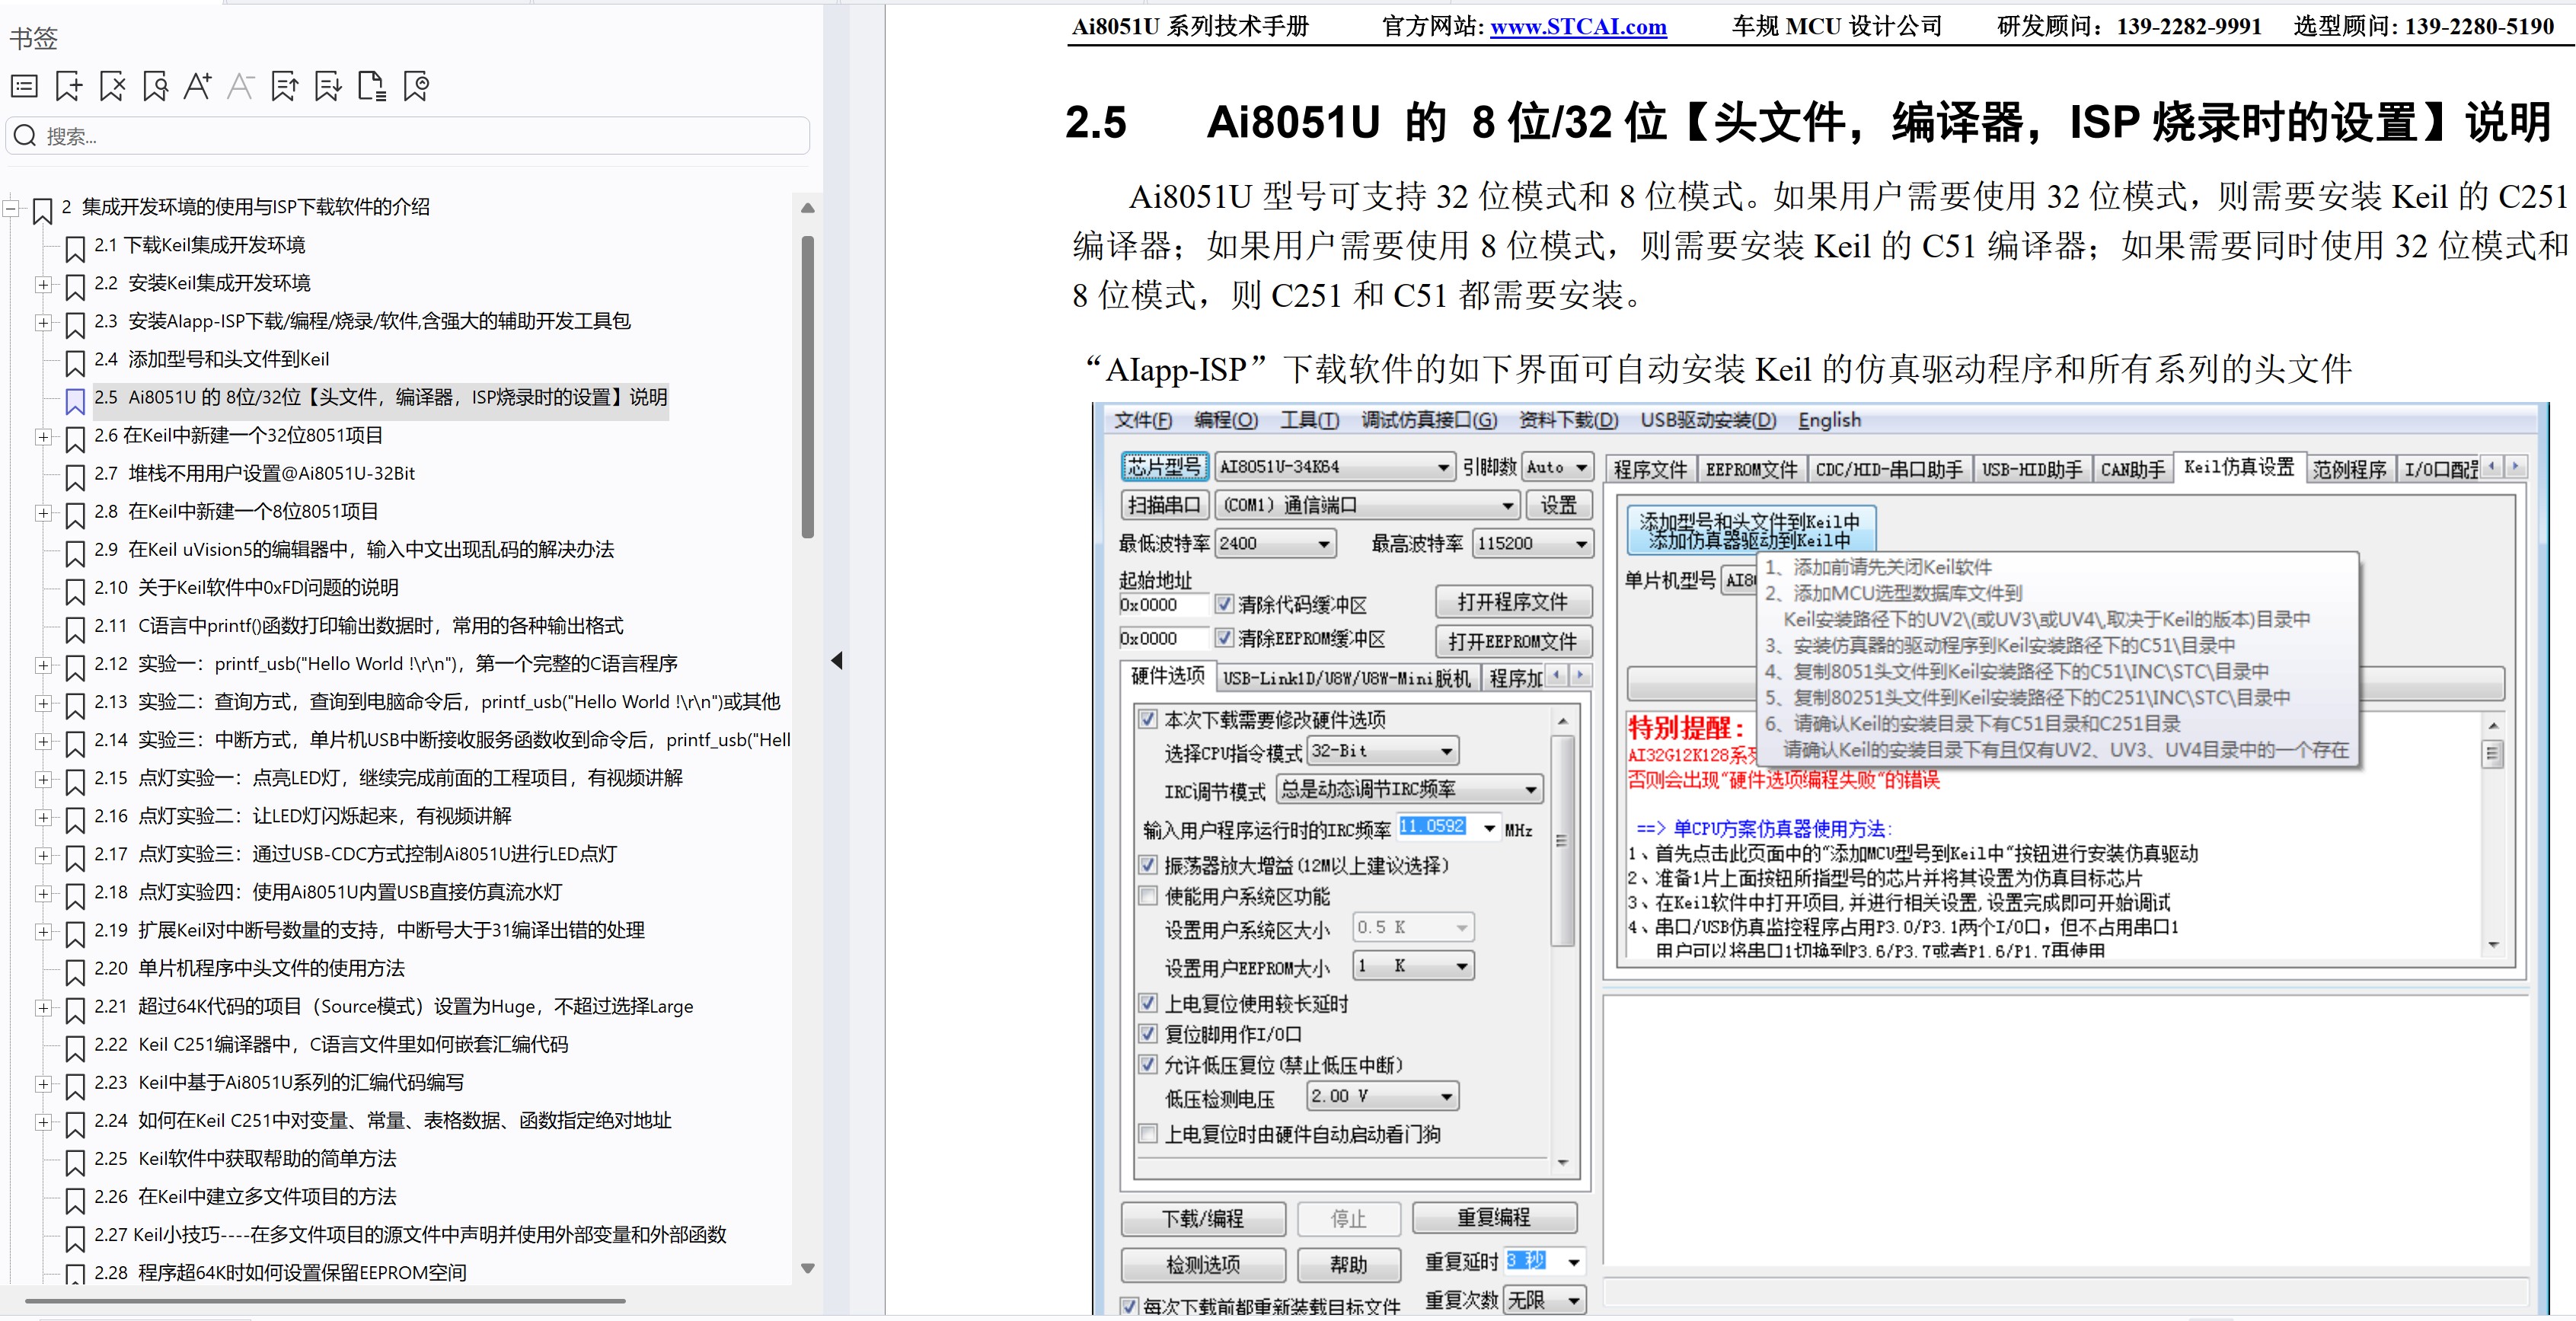Click the 检测选项 button
Image resolution: width=2576 pixels, height=1321 pixels.
tap(1203, 1265)
